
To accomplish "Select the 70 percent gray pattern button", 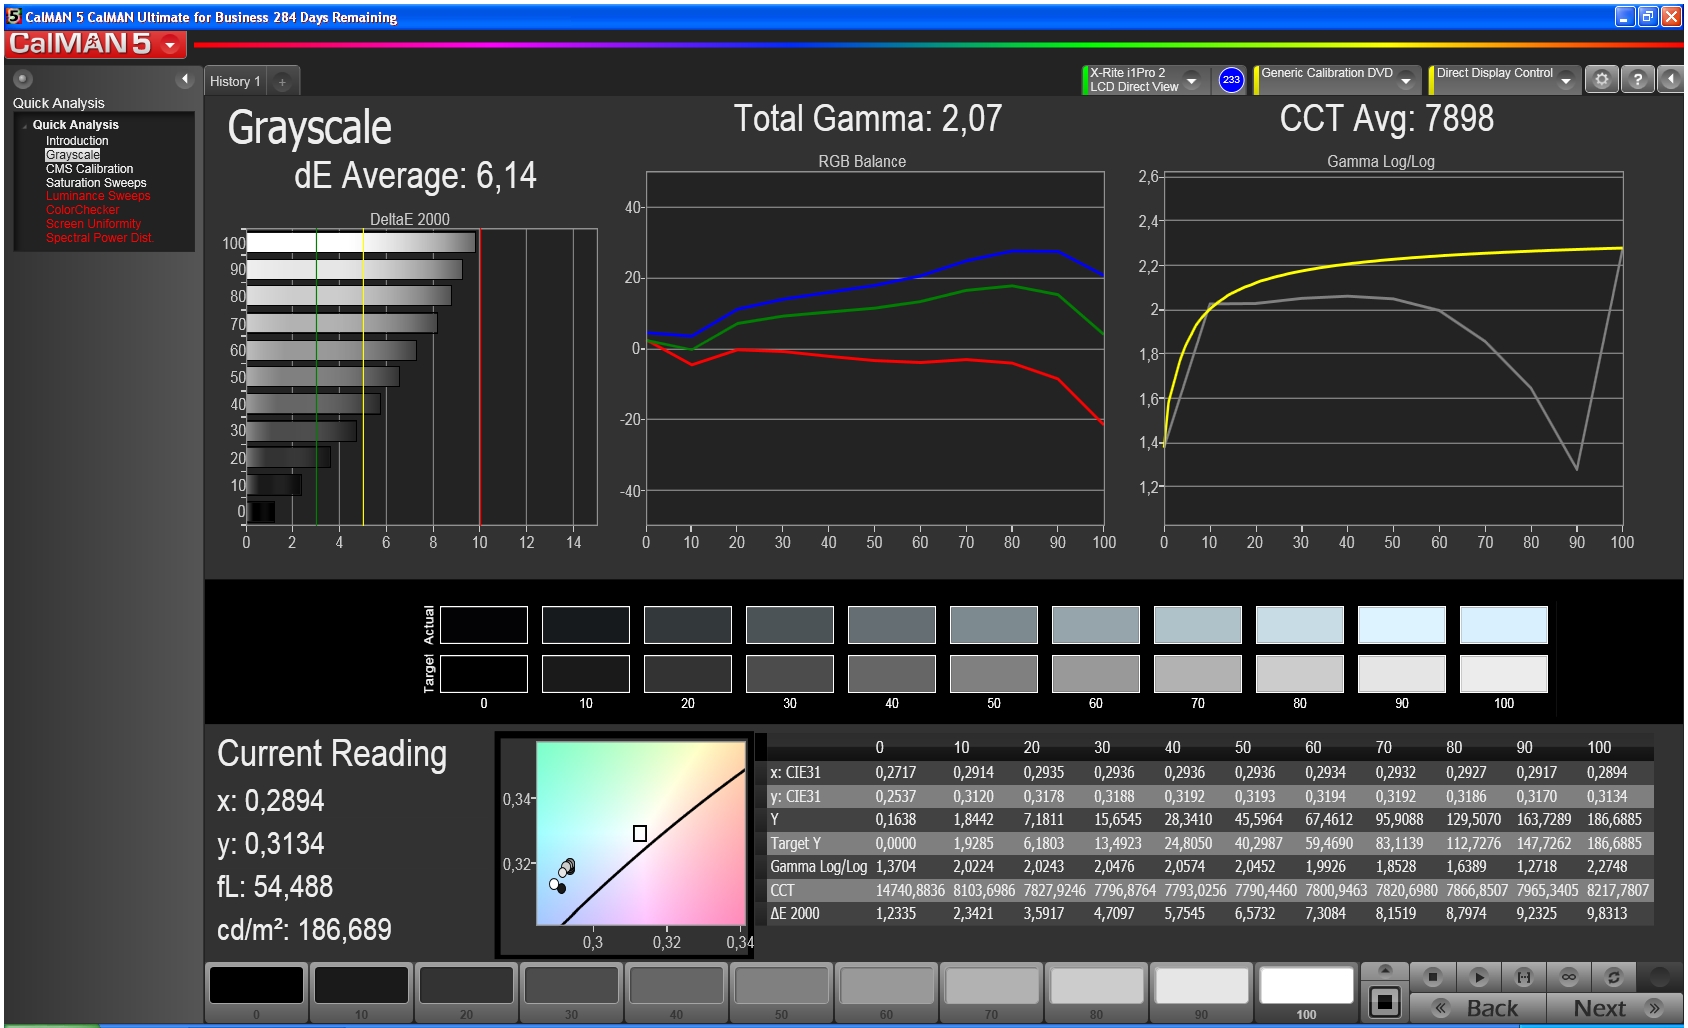I will point(991,992).
